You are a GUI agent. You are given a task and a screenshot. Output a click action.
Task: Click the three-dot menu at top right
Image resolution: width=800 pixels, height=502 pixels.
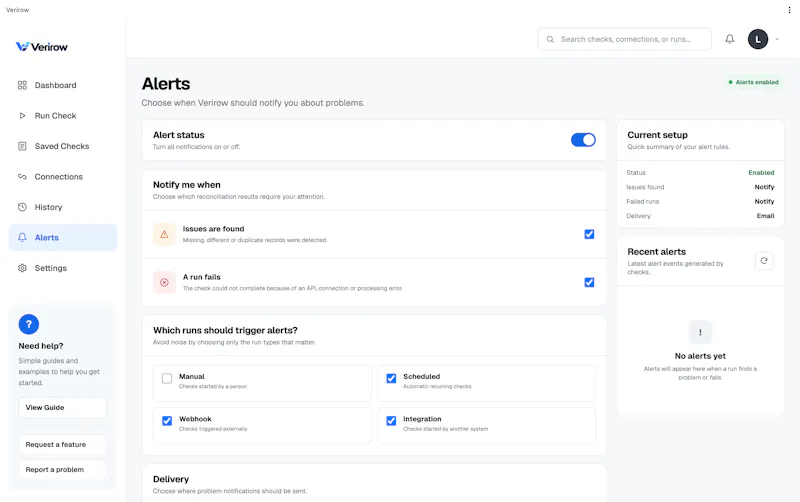(789, 10)
